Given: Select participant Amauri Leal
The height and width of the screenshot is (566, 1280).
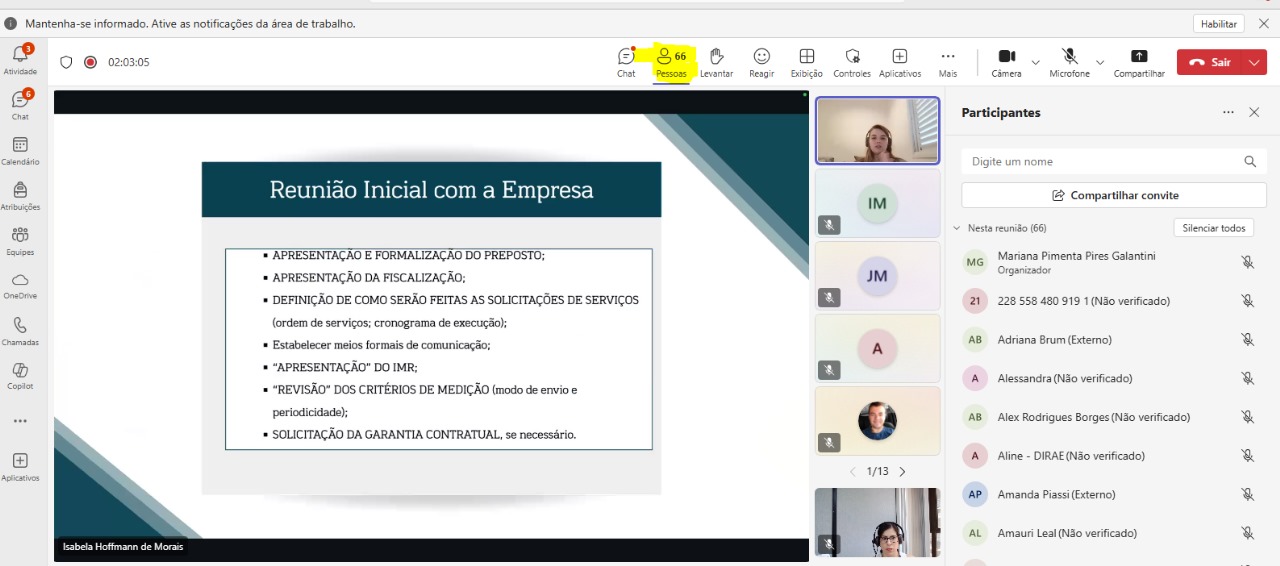Looking at the screenshot, I should (1110, 533).
